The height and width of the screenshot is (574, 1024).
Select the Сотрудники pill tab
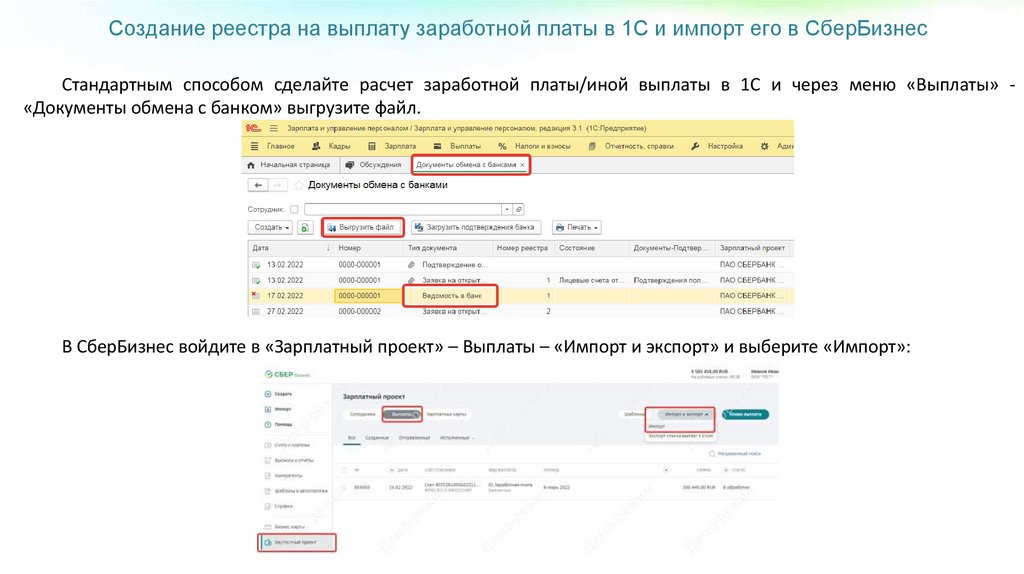362,414
